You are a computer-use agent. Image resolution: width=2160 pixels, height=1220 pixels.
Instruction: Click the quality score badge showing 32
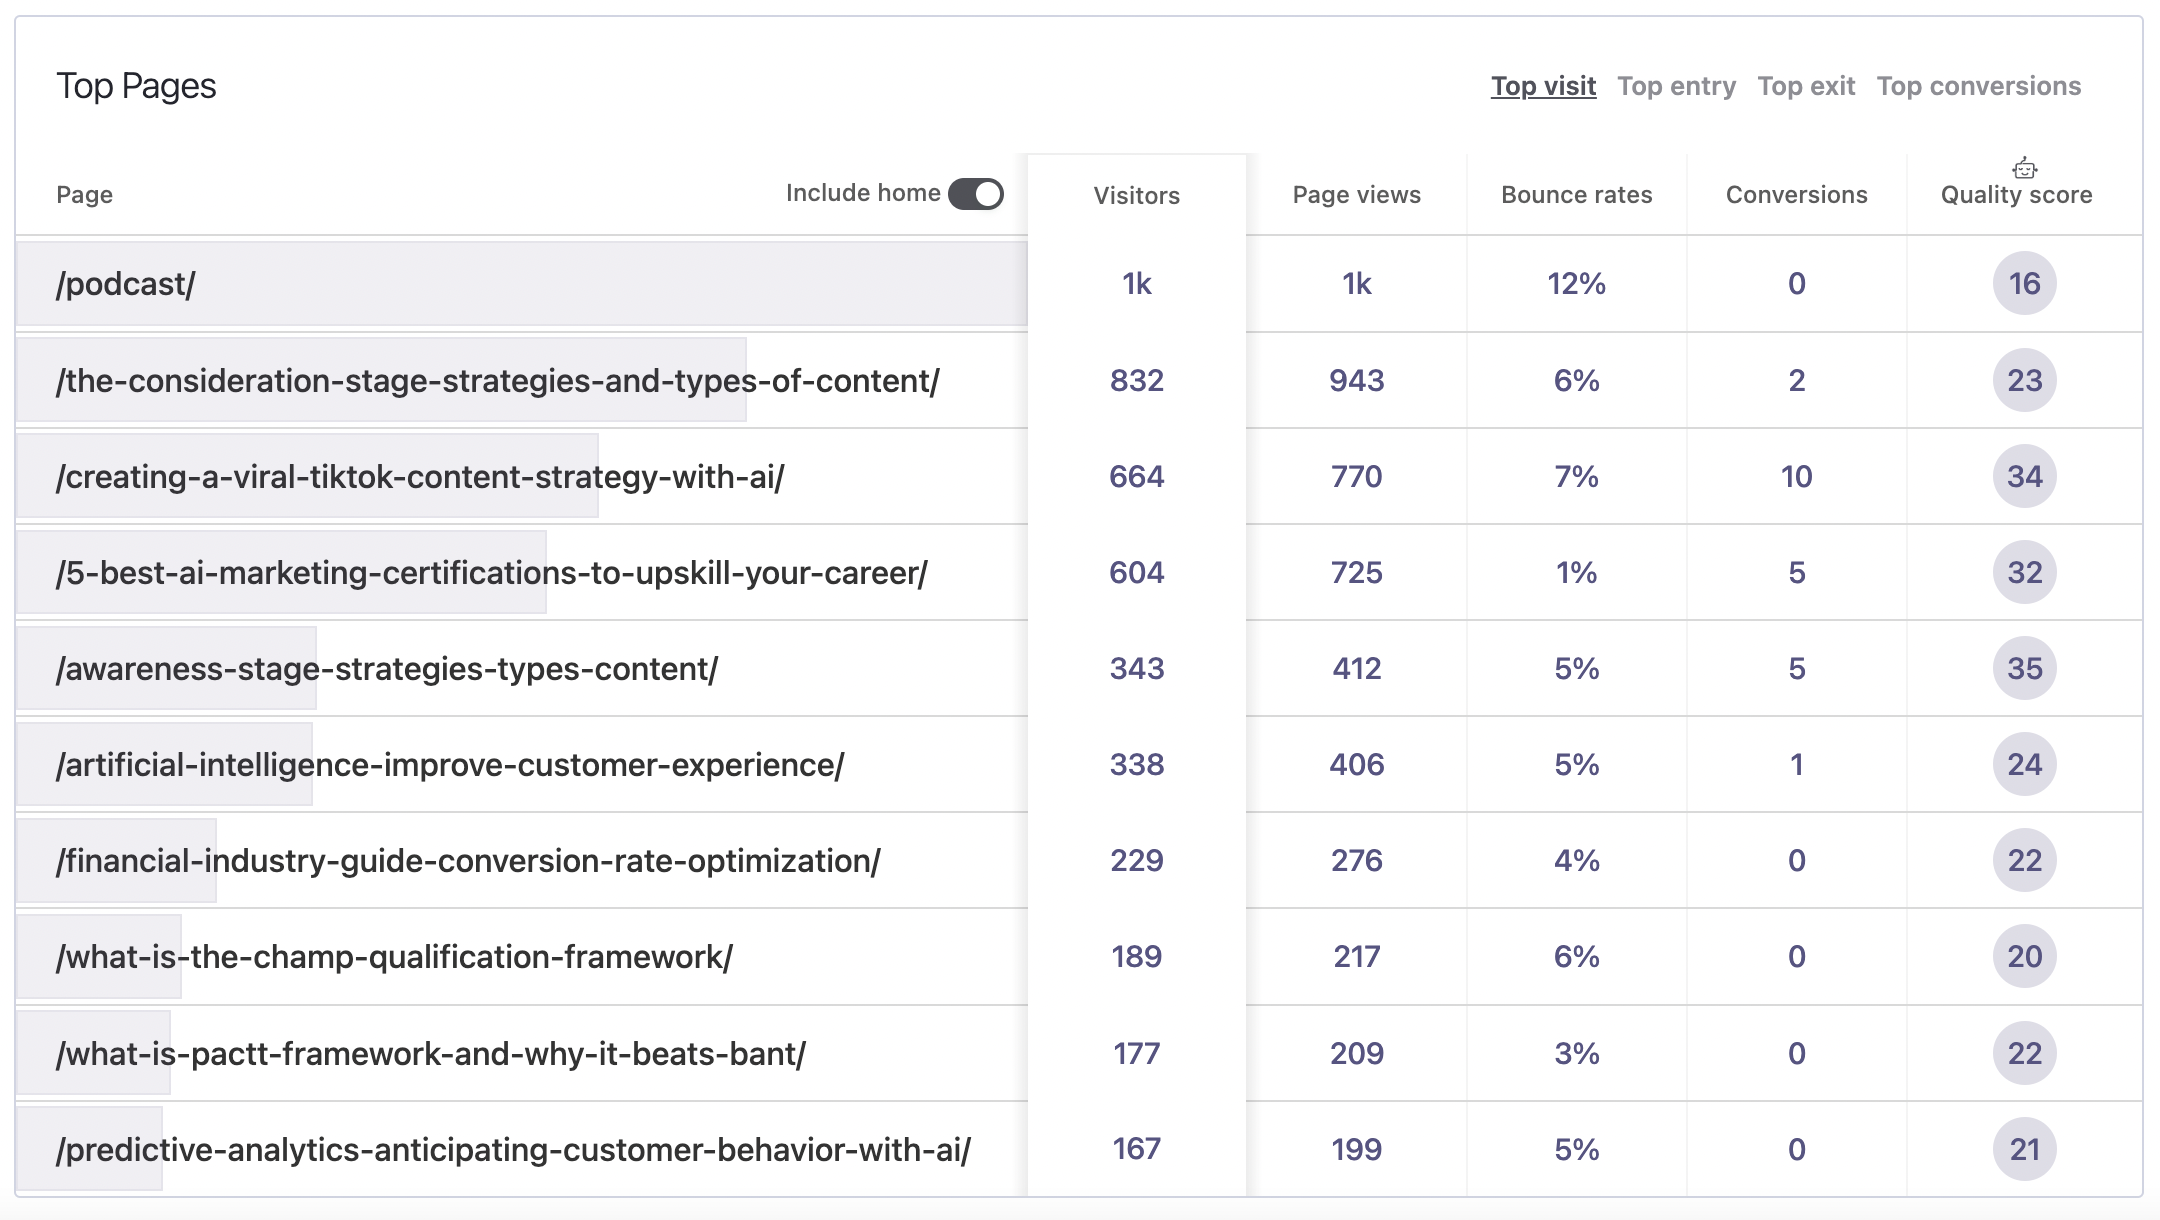[2026, 572]
